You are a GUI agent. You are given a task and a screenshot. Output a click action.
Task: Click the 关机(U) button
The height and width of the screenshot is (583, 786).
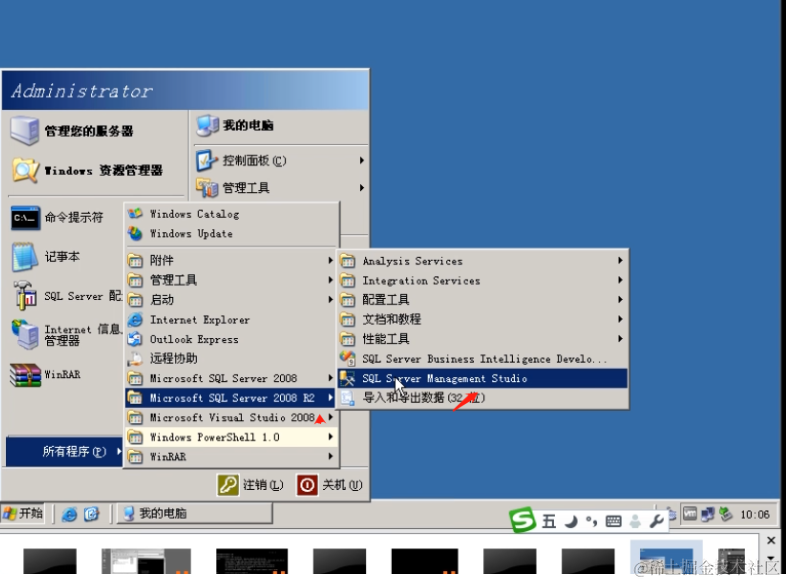(x=329, y=485)
